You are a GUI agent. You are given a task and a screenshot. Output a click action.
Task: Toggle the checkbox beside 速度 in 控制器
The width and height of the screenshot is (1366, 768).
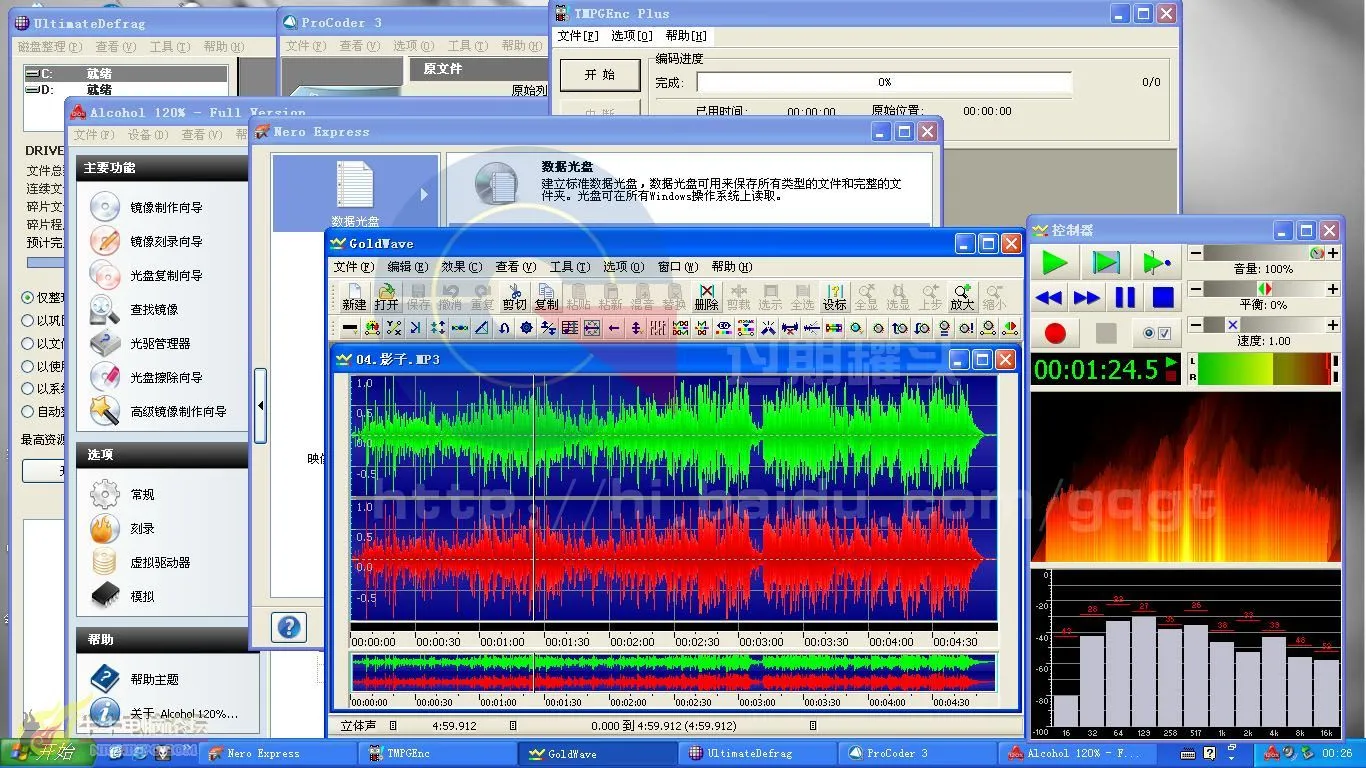pos(1166,333)
